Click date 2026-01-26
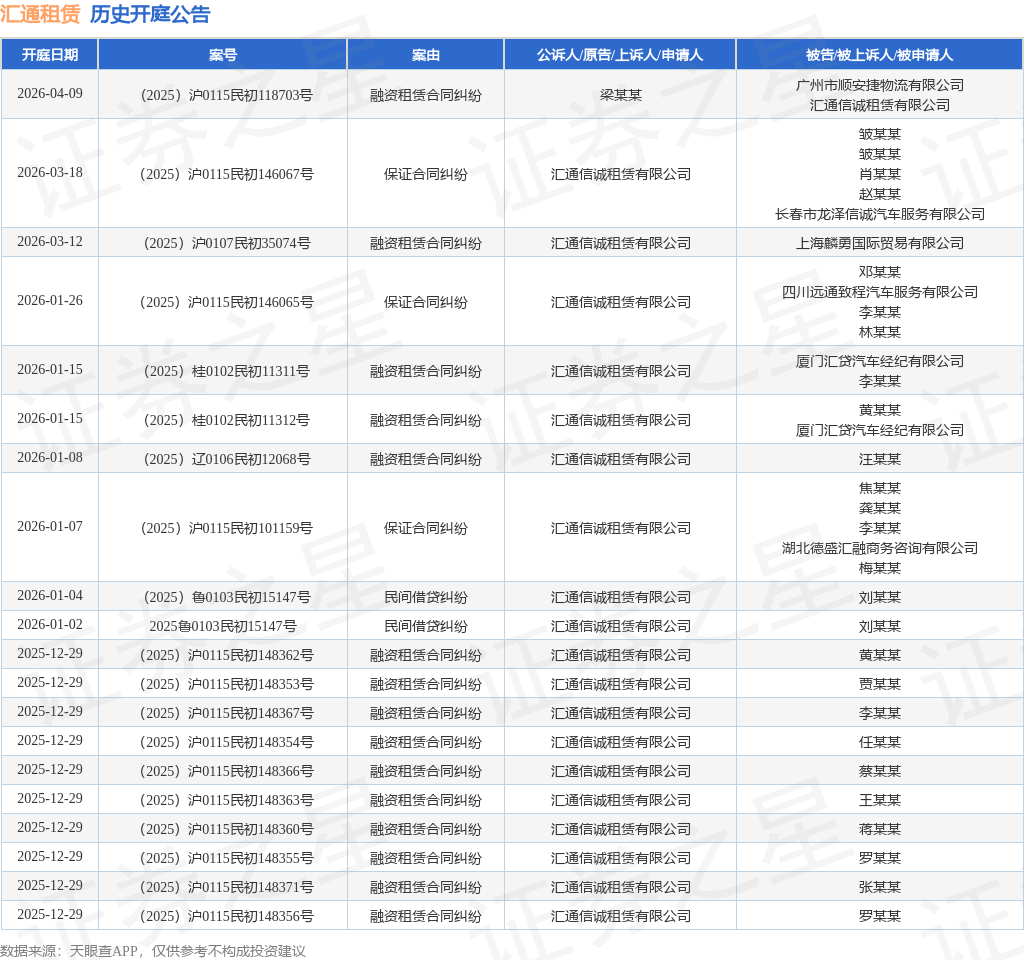1024x960 pixels. pos(50,300)
